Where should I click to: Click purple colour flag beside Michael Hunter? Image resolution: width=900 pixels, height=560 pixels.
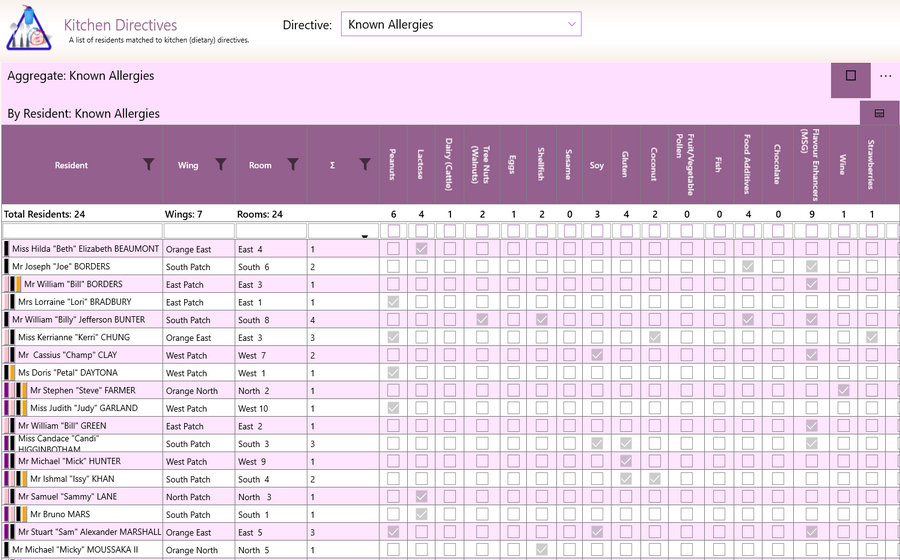6,461
